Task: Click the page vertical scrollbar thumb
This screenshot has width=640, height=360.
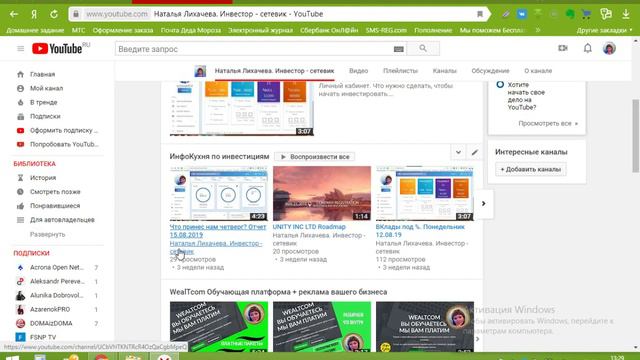Action: [x=636, y=136]
